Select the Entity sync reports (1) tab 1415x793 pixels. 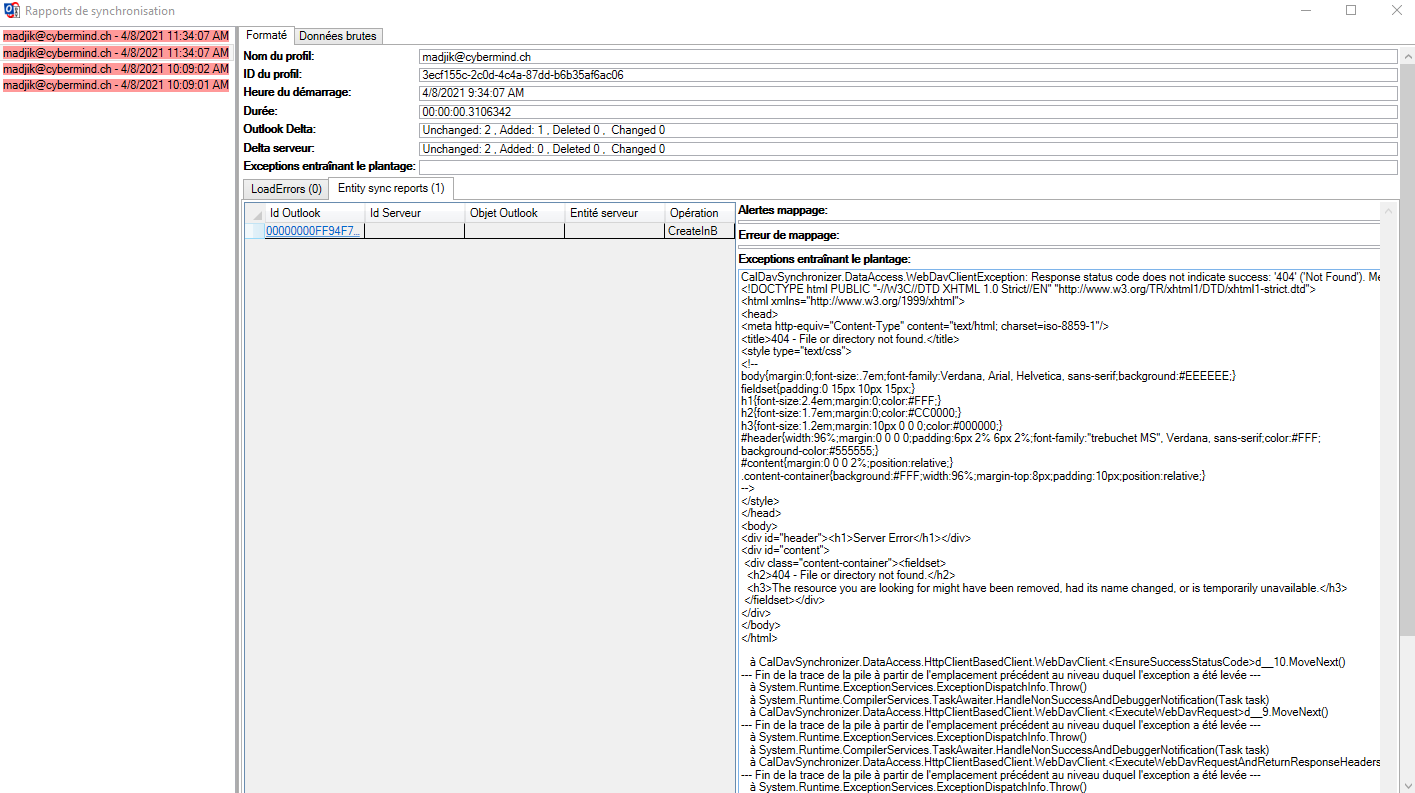pyautogui.click(x=391, y=188)
